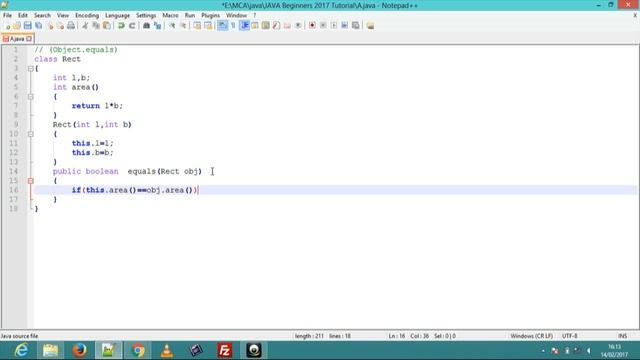Click the 'Java source file' status text

[19, 336]
